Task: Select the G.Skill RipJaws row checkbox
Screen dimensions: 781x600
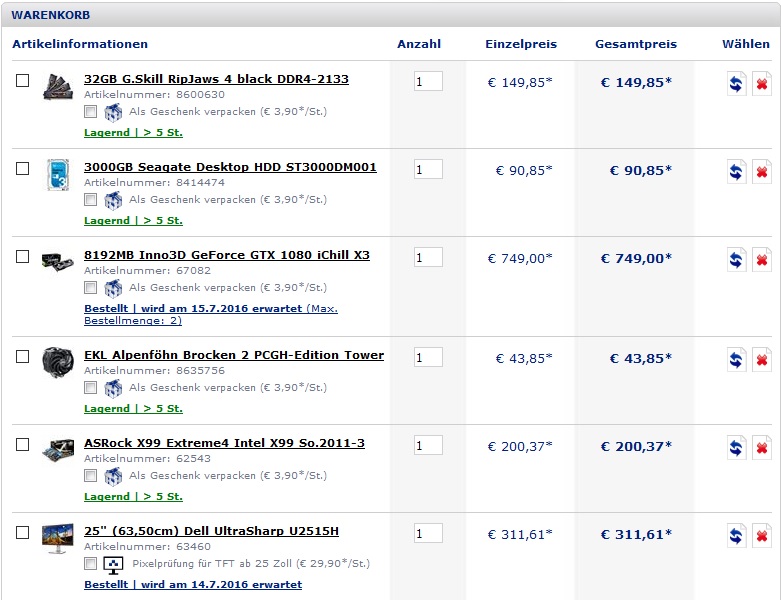Action: coord(23,81)
